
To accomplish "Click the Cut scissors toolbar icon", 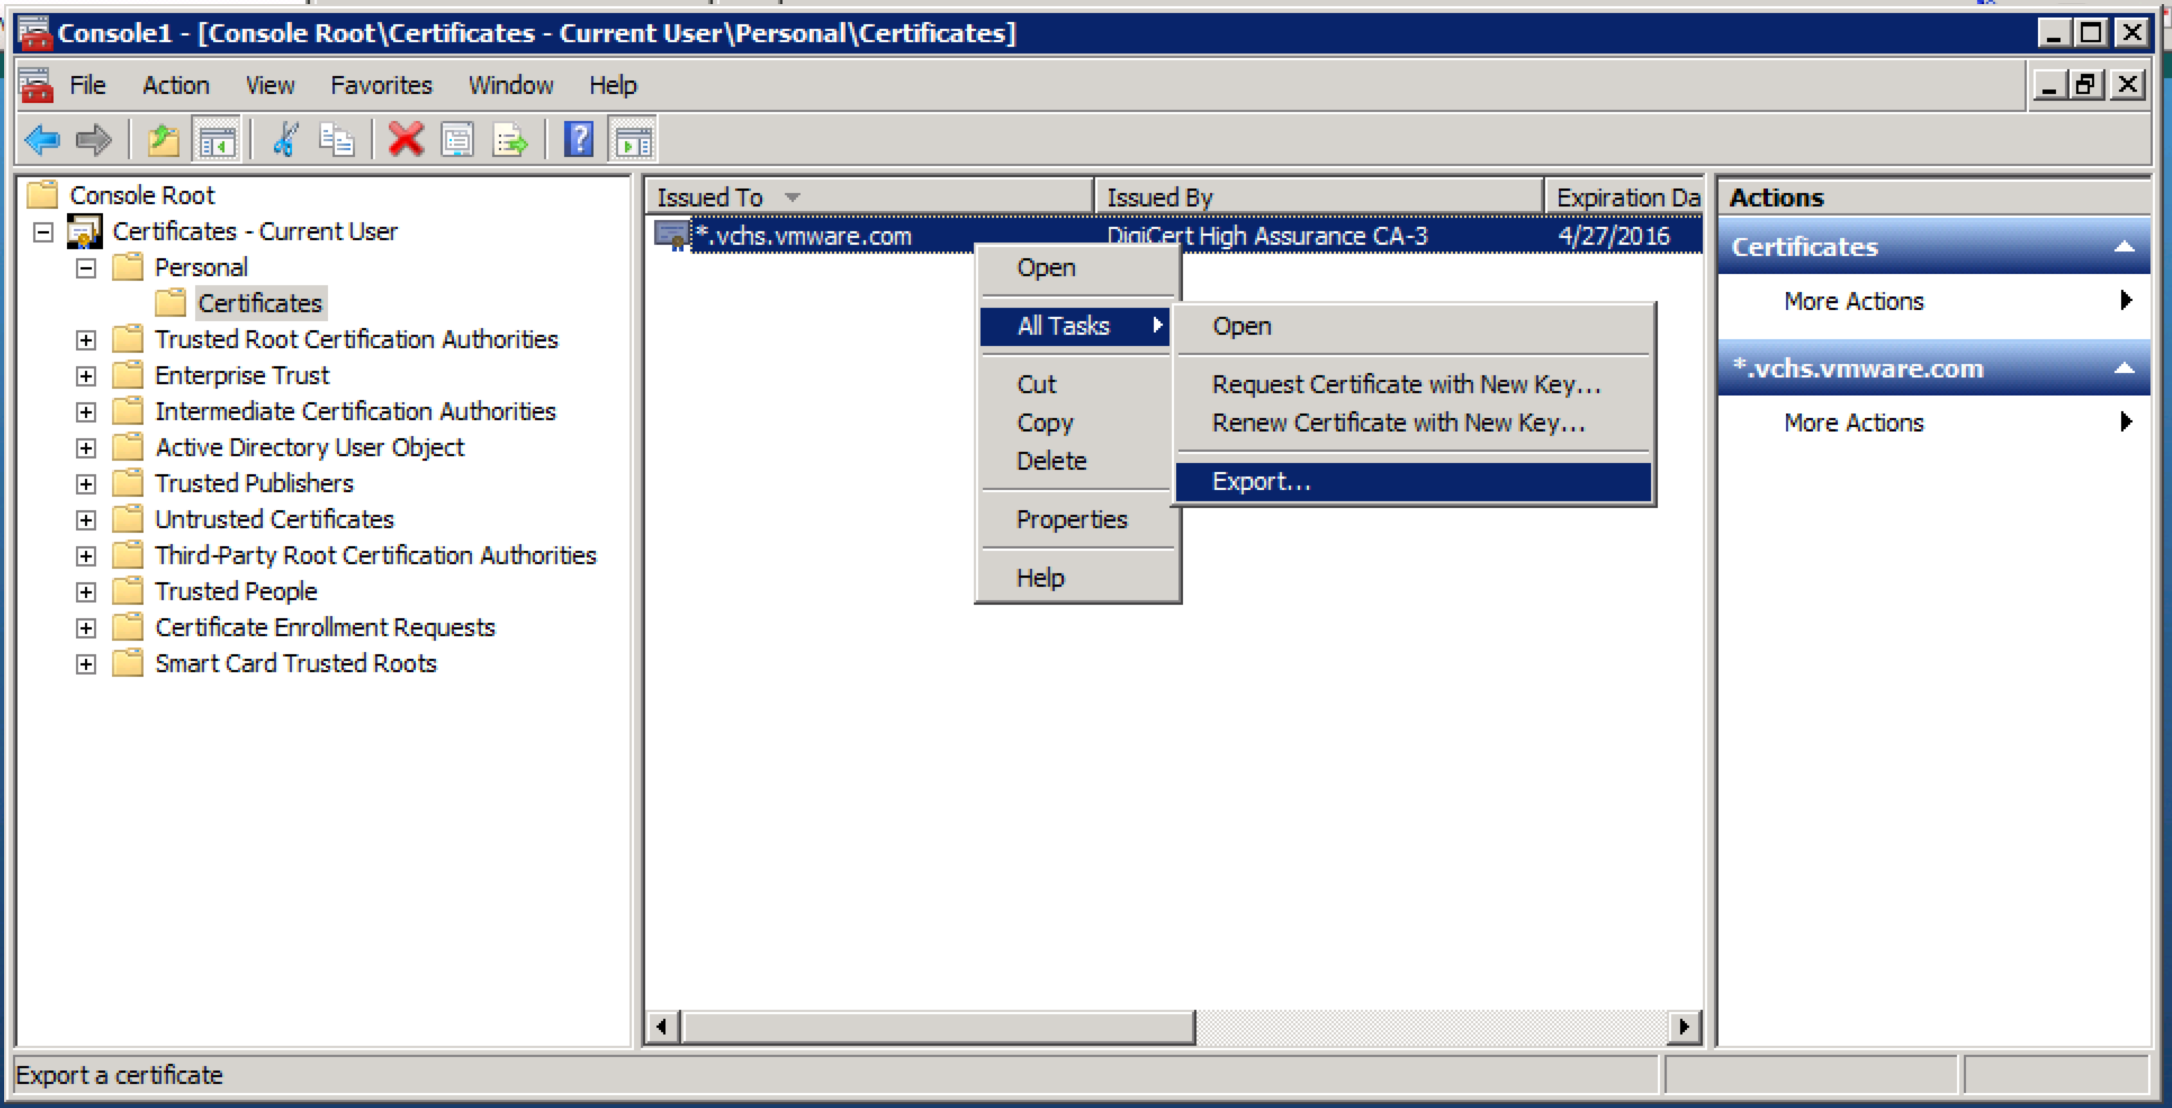I will pyautogui.click(x=286, y=140).
